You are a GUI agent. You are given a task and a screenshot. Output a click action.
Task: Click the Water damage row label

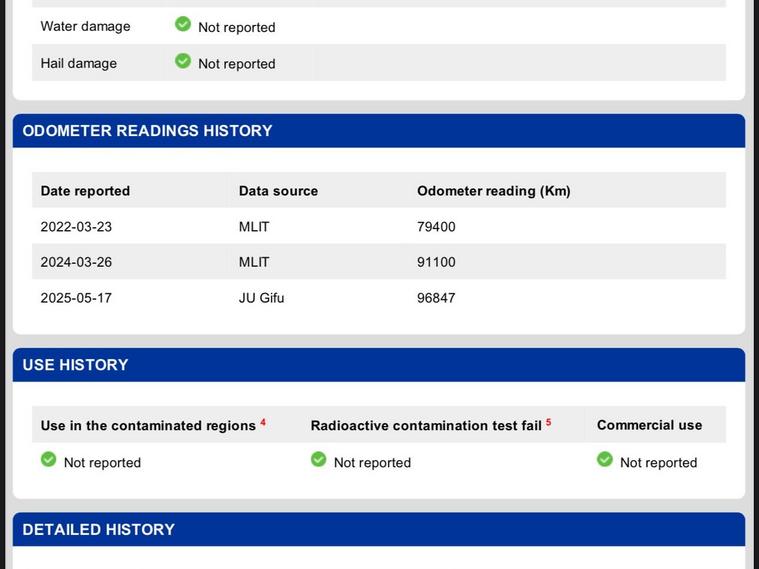click(x=85, y=26)
